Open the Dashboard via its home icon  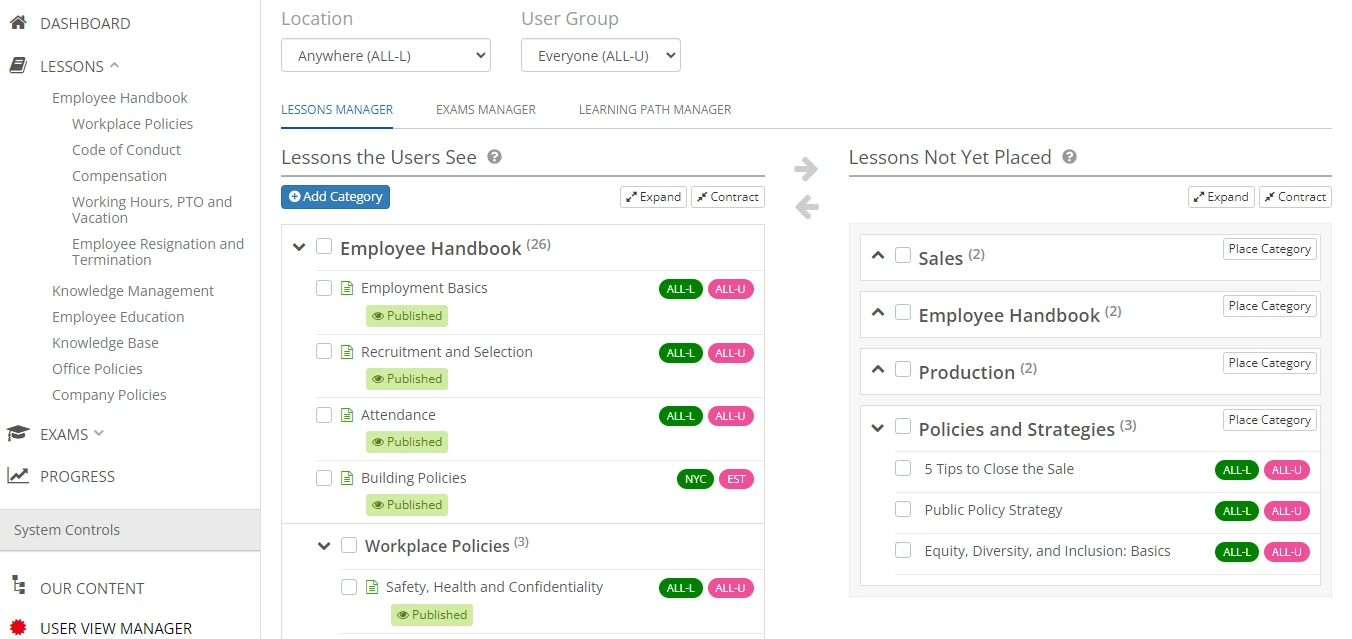20,22
